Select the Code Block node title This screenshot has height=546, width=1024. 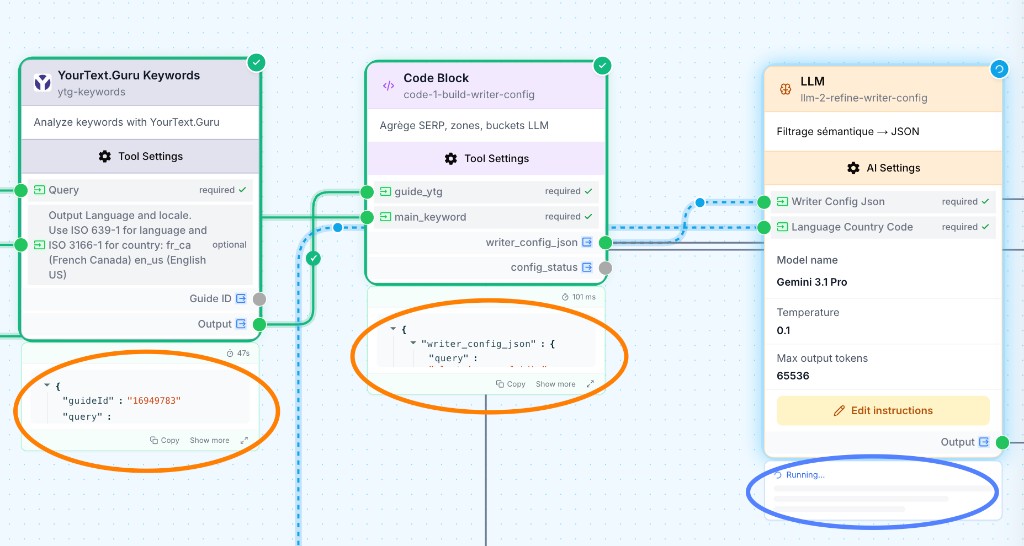tap(436, 78)
